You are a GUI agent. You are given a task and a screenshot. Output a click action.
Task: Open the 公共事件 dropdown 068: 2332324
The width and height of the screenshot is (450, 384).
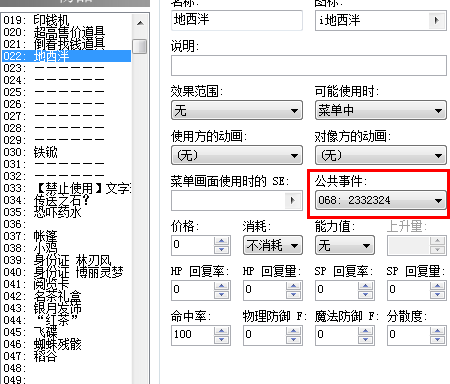coord(381,200)
